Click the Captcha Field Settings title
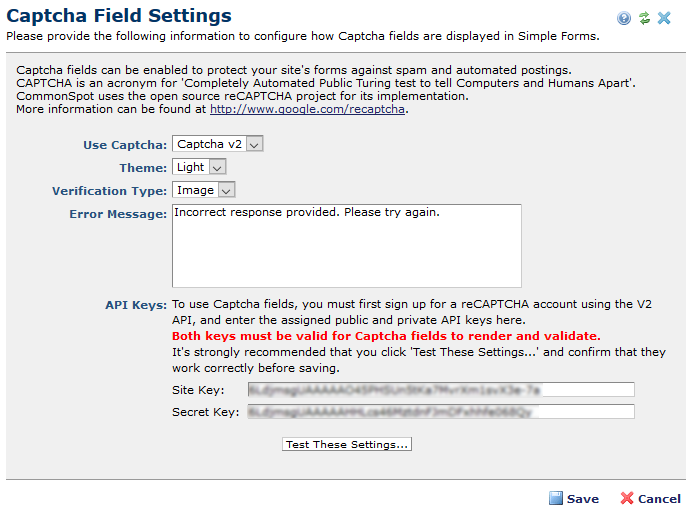The height and width of the screenshot is (517, 688). pos(119,16)
